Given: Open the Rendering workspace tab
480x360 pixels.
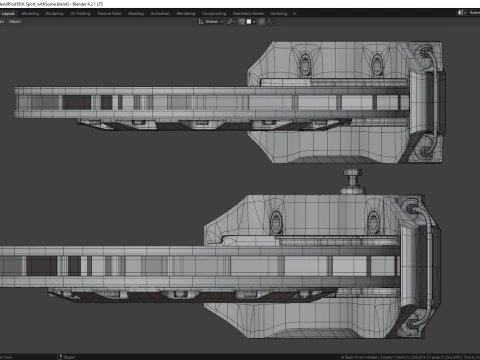Looking at the screenshot, I should (x=186, y=14).
